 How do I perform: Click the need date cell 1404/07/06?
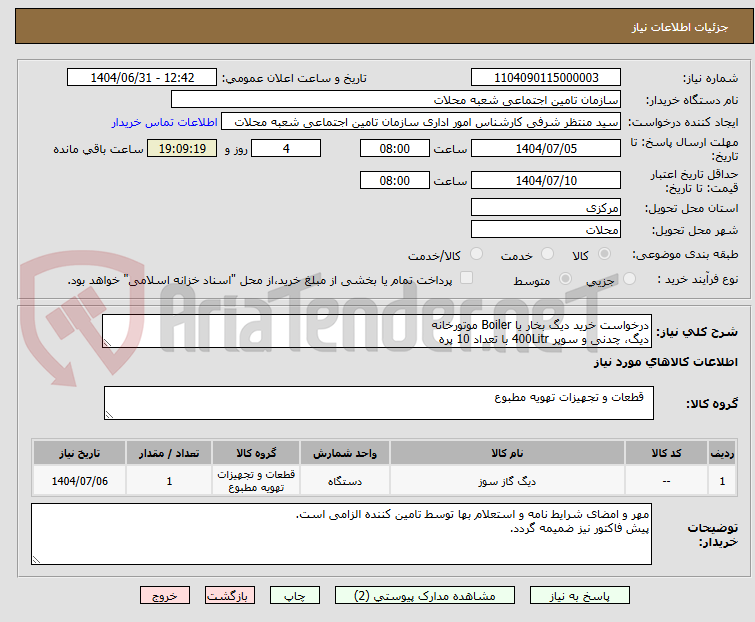[79, 481]
